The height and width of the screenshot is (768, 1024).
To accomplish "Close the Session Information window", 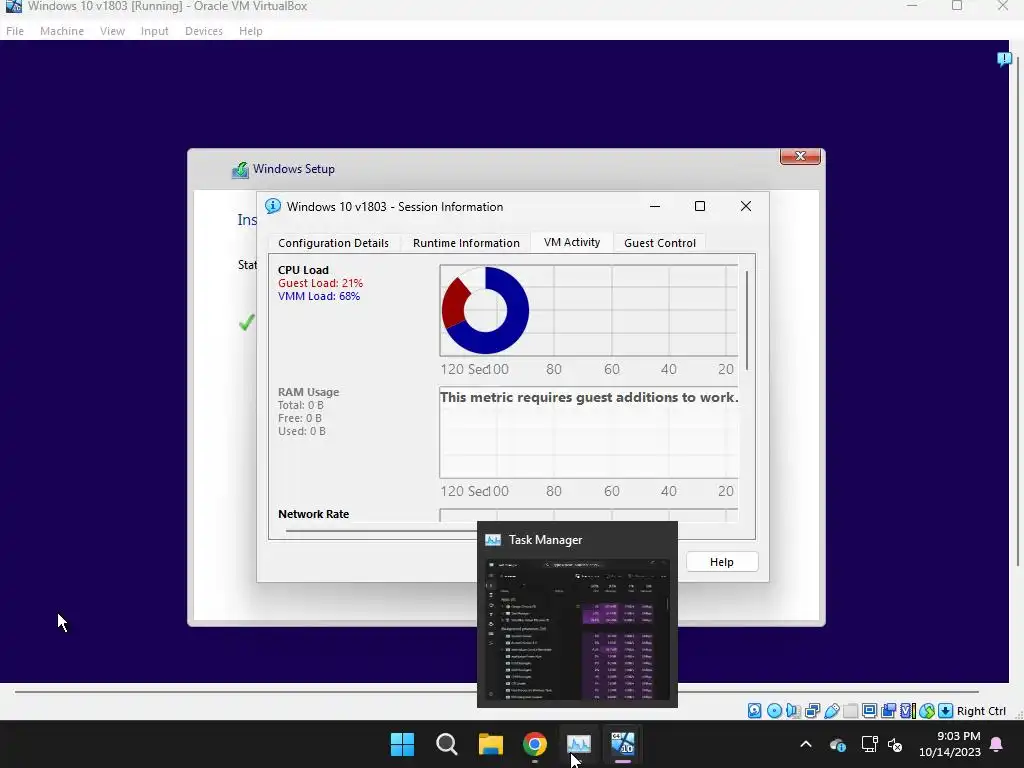I will point(746,206).
